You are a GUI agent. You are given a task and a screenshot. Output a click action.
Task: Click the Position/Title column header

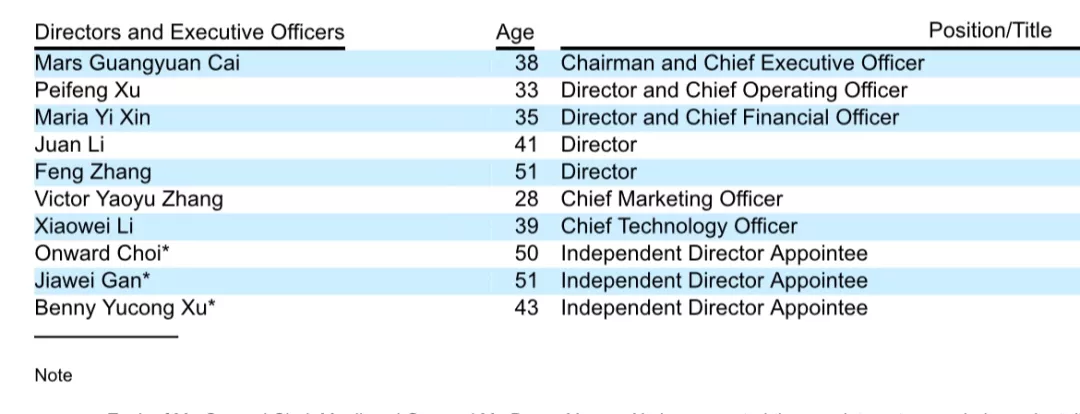990,30
